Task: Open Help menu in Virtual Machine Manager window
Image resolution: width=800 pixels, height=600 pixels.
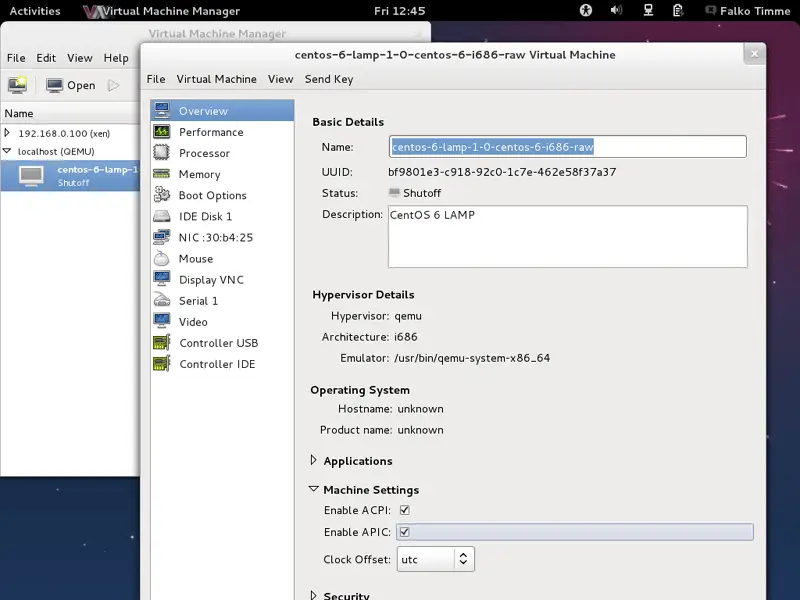Action: pos(116,58)
